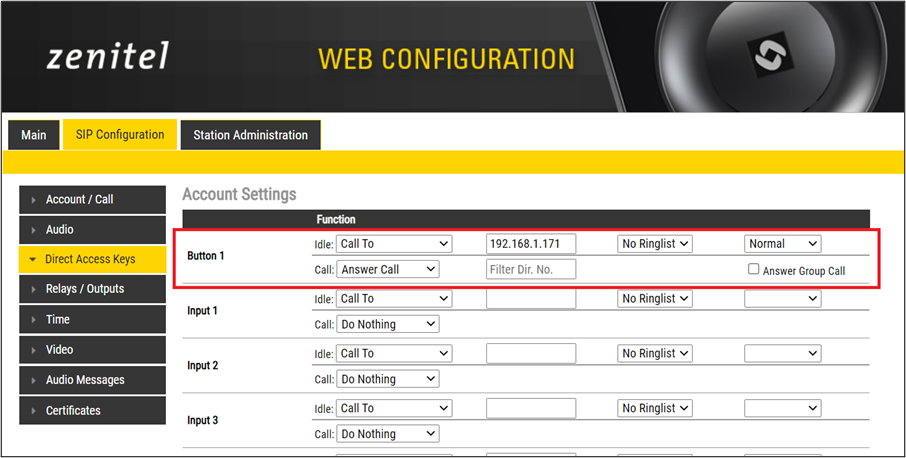This screenshot has width=906, height=458.
Task: Open the Account / Call menu item
Action: [x=92, y=199]
